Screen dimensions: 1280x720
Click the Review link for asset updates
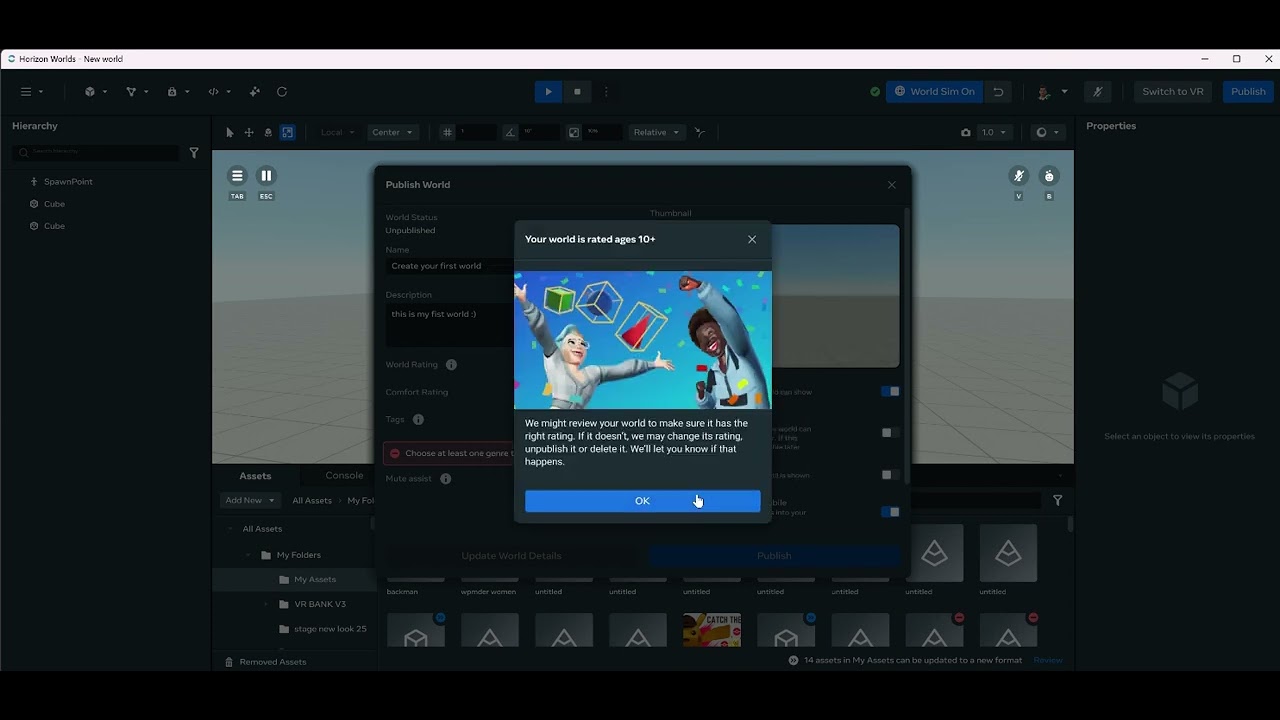point(1047,660)
